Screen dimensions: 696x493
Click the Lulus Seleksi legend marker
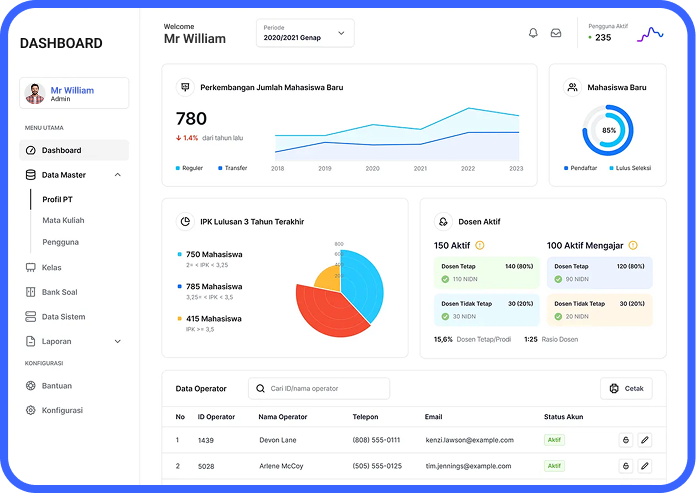[x=612, y=168]
